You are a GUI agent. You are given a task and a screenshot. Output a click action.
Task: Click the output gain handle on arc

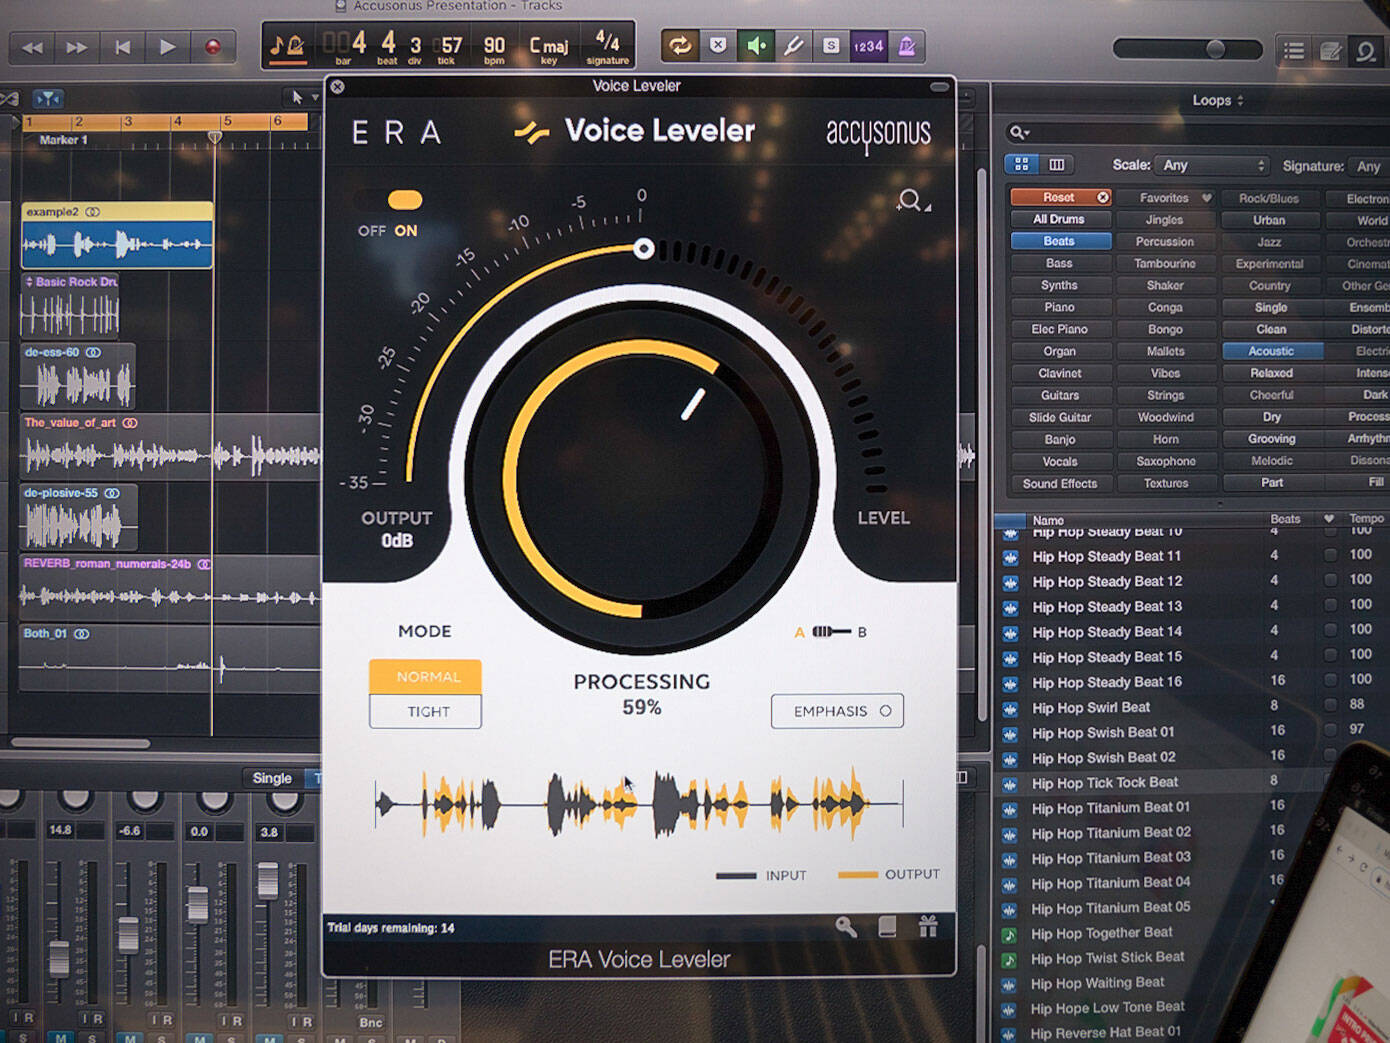(644, 248)
